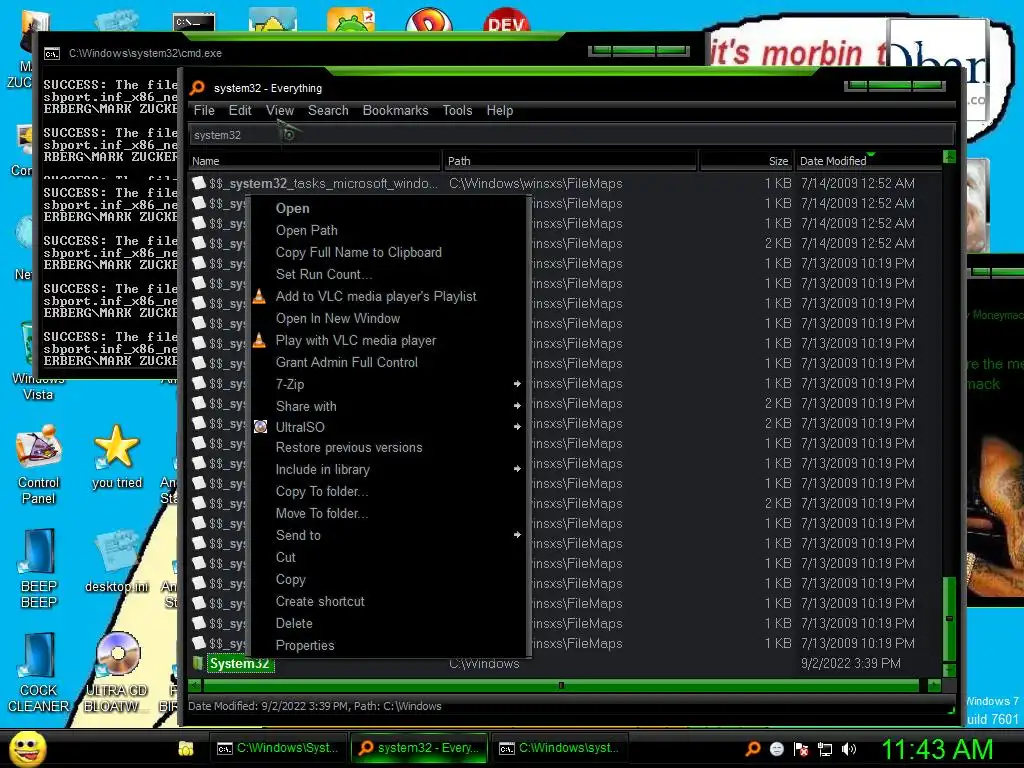Open the Edit menu

pos(240,110)
